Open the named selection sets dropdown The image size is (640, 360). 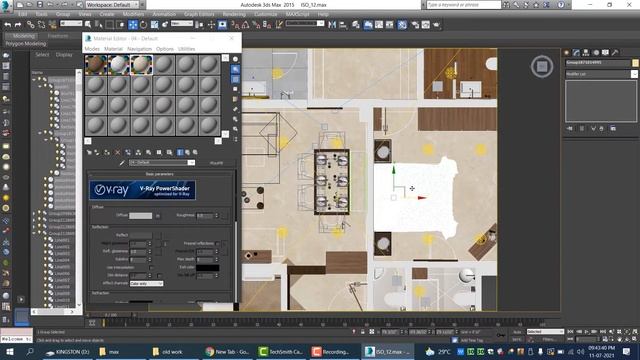click(x=305, y=24)
